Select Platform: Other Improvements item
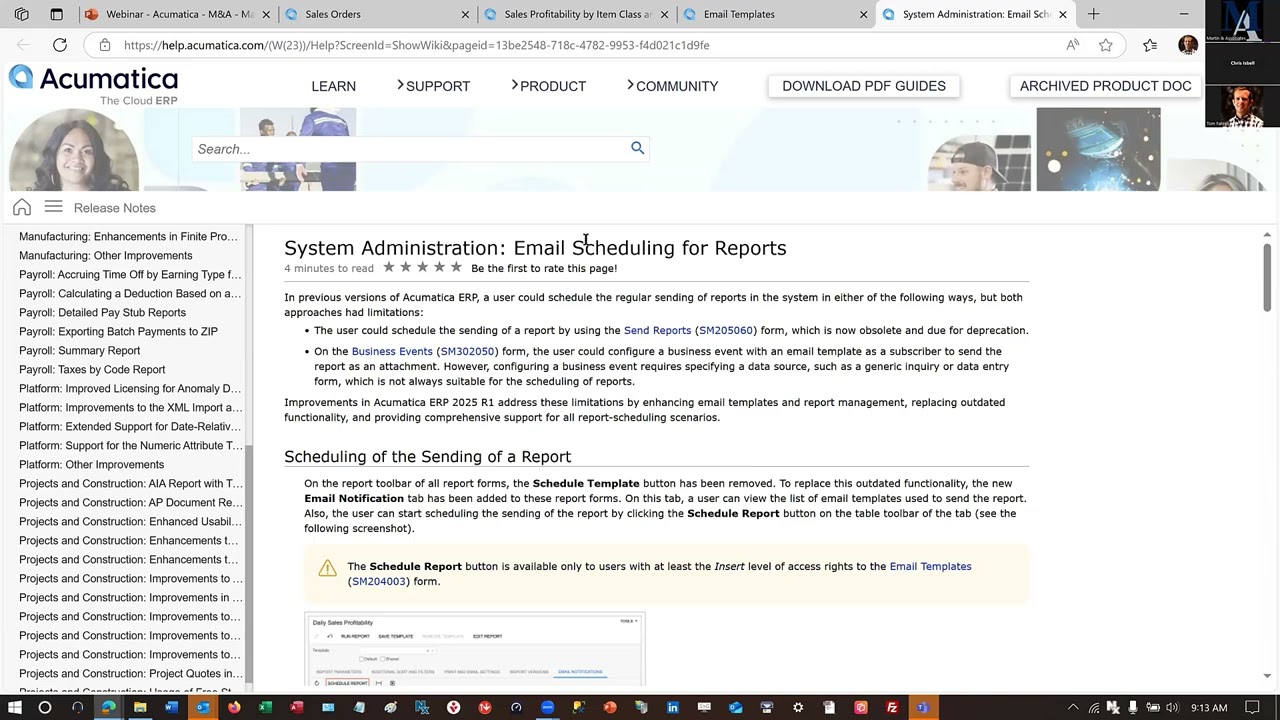 coord(91,464)
